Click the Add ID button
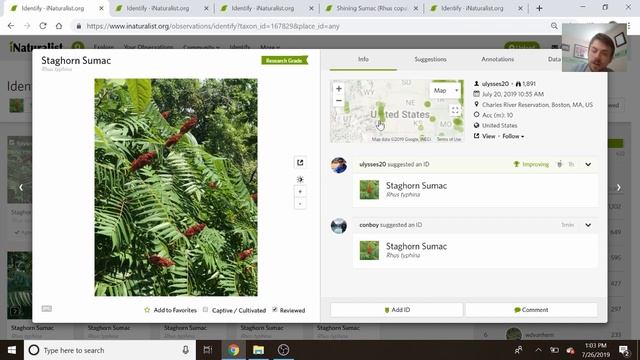The width and height of the screenshot is (640, 360). coord(397,310)
